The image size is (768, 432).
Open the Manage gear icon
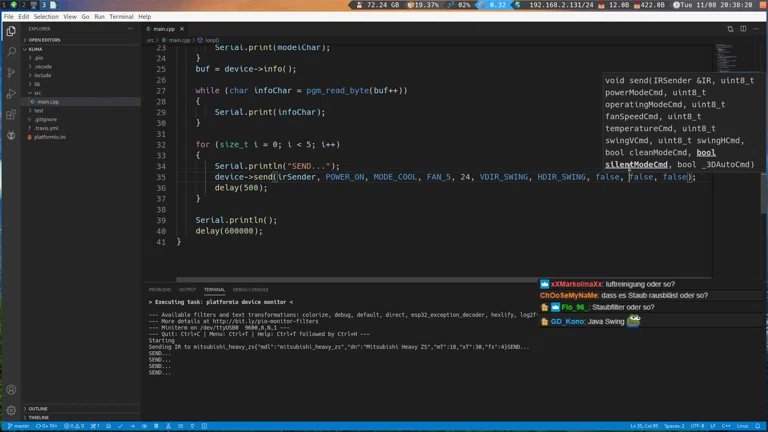11,410
